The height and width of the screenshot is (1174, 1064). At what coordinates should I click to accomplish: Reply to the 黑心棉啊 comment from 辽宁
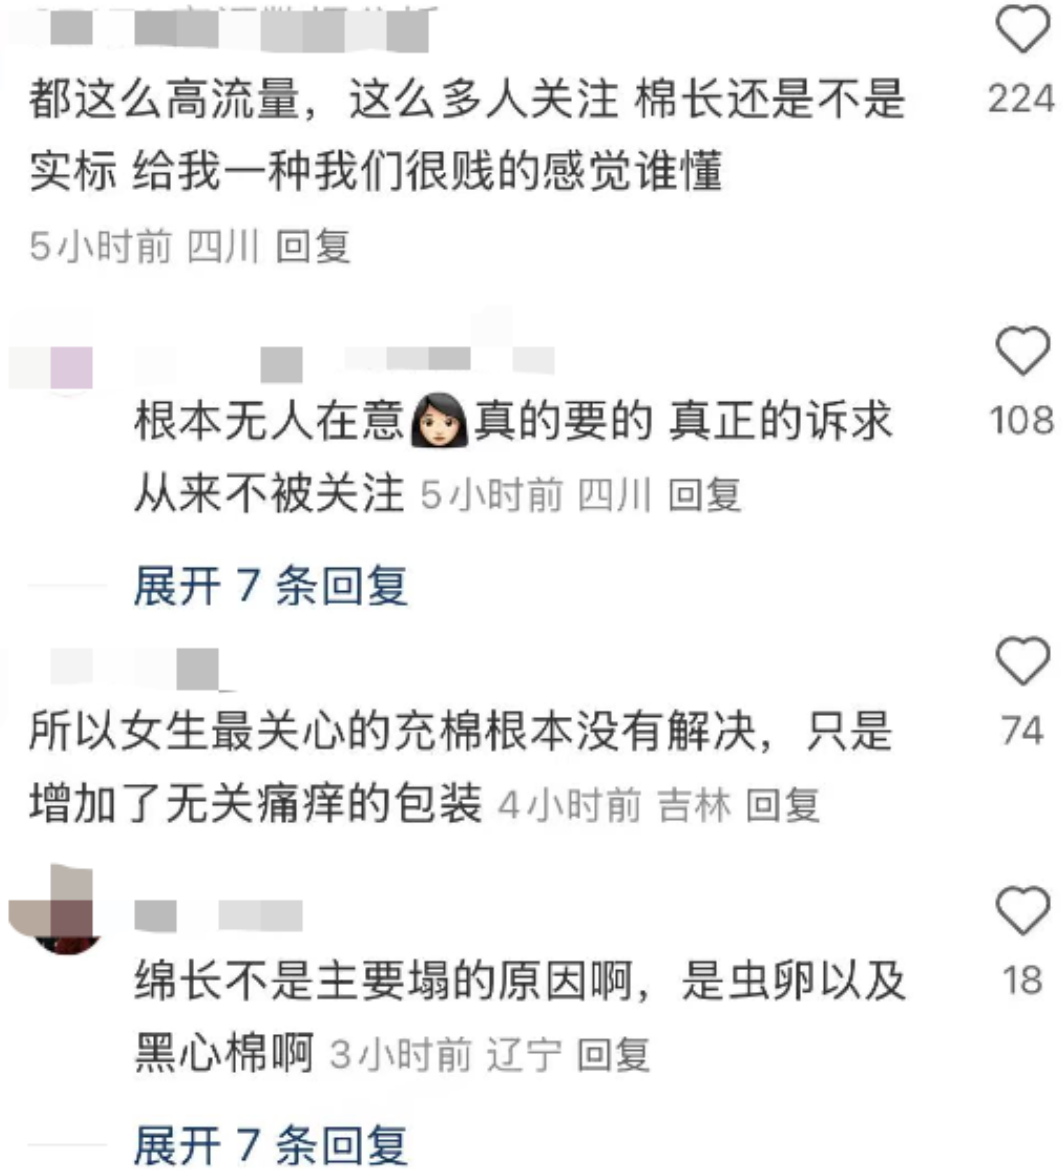tap(613, 1055)
